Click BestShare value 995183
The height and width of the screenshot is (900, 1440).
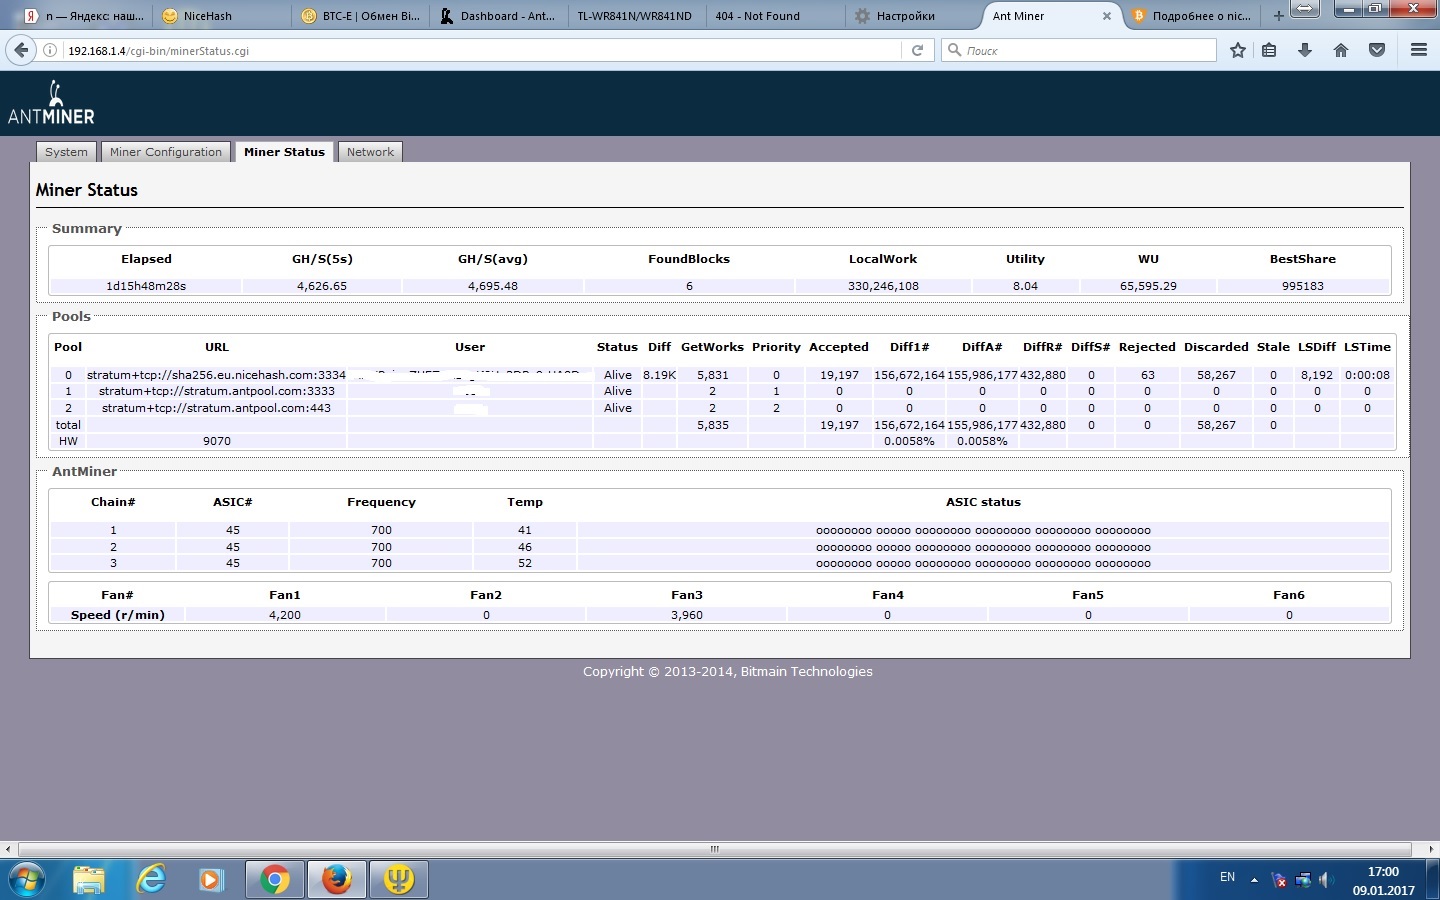(x=1303, y=286)
